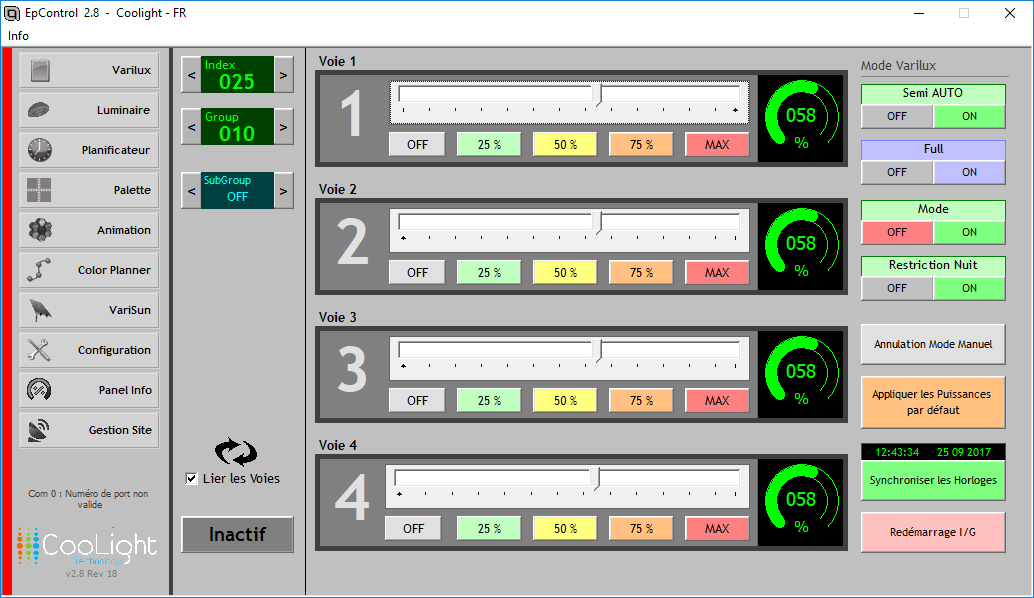Click the Planificateur clock icon
Screen dimensions: 1034x598
tap(40, 150)
